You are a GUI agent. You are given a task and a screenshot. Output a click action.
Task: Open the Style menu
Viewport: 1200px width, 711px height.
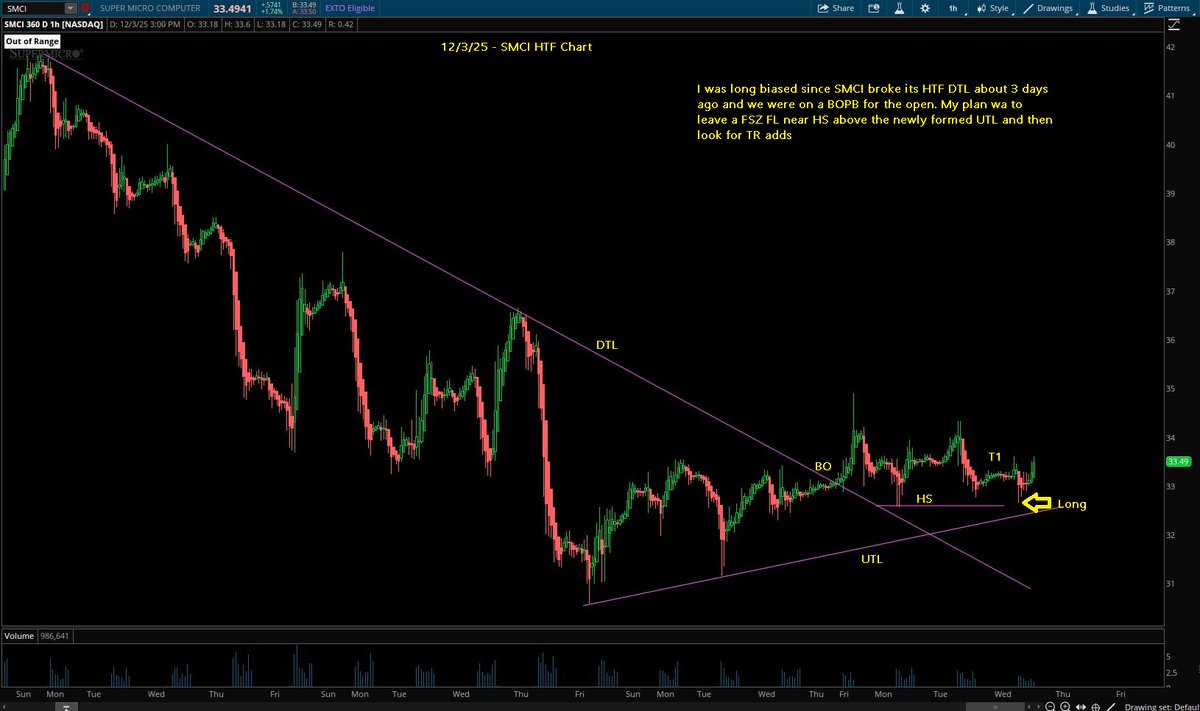pyautogui.click(x=993, y=8)
